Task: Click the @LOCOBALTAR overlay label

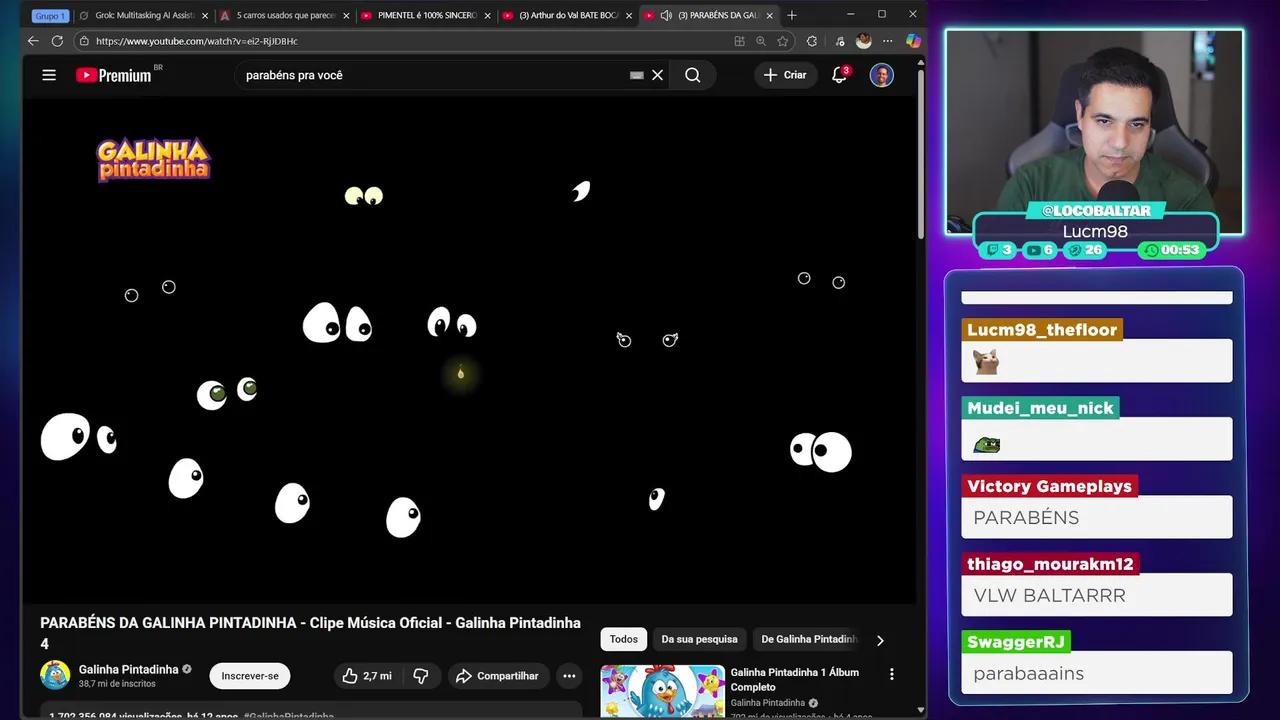Action: 1096,210
